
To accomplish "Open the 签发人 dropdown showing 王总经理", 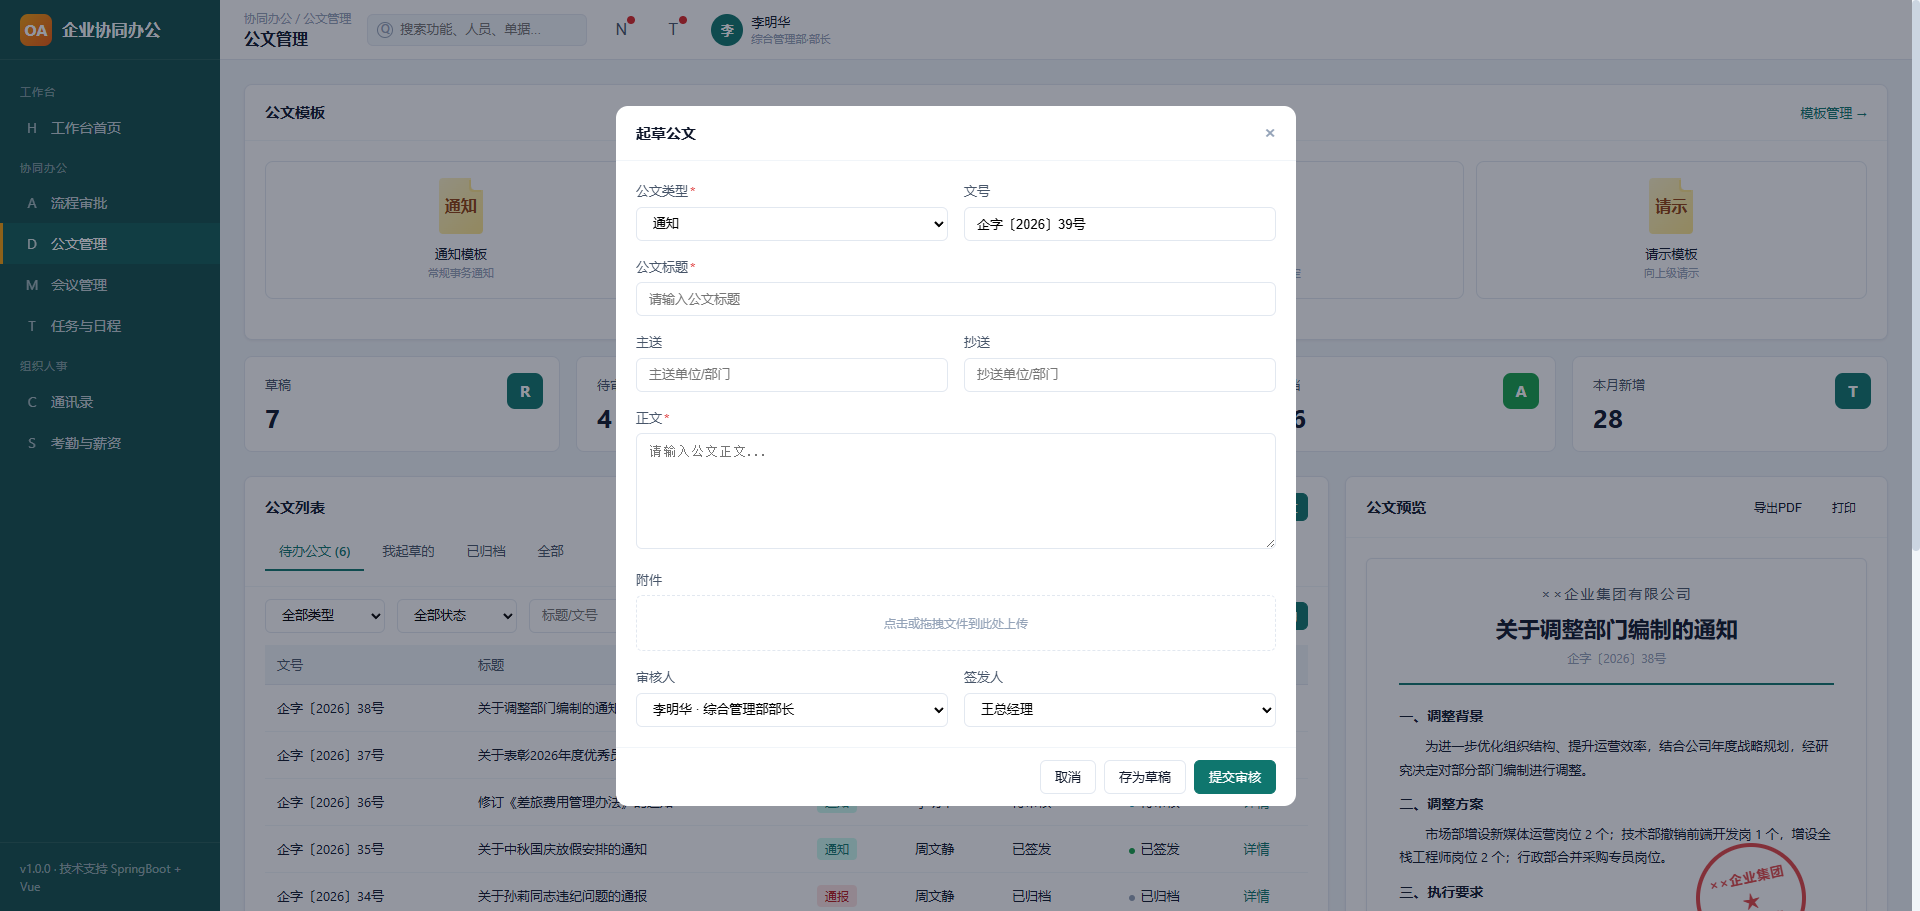I will [x=1120, y=710].
